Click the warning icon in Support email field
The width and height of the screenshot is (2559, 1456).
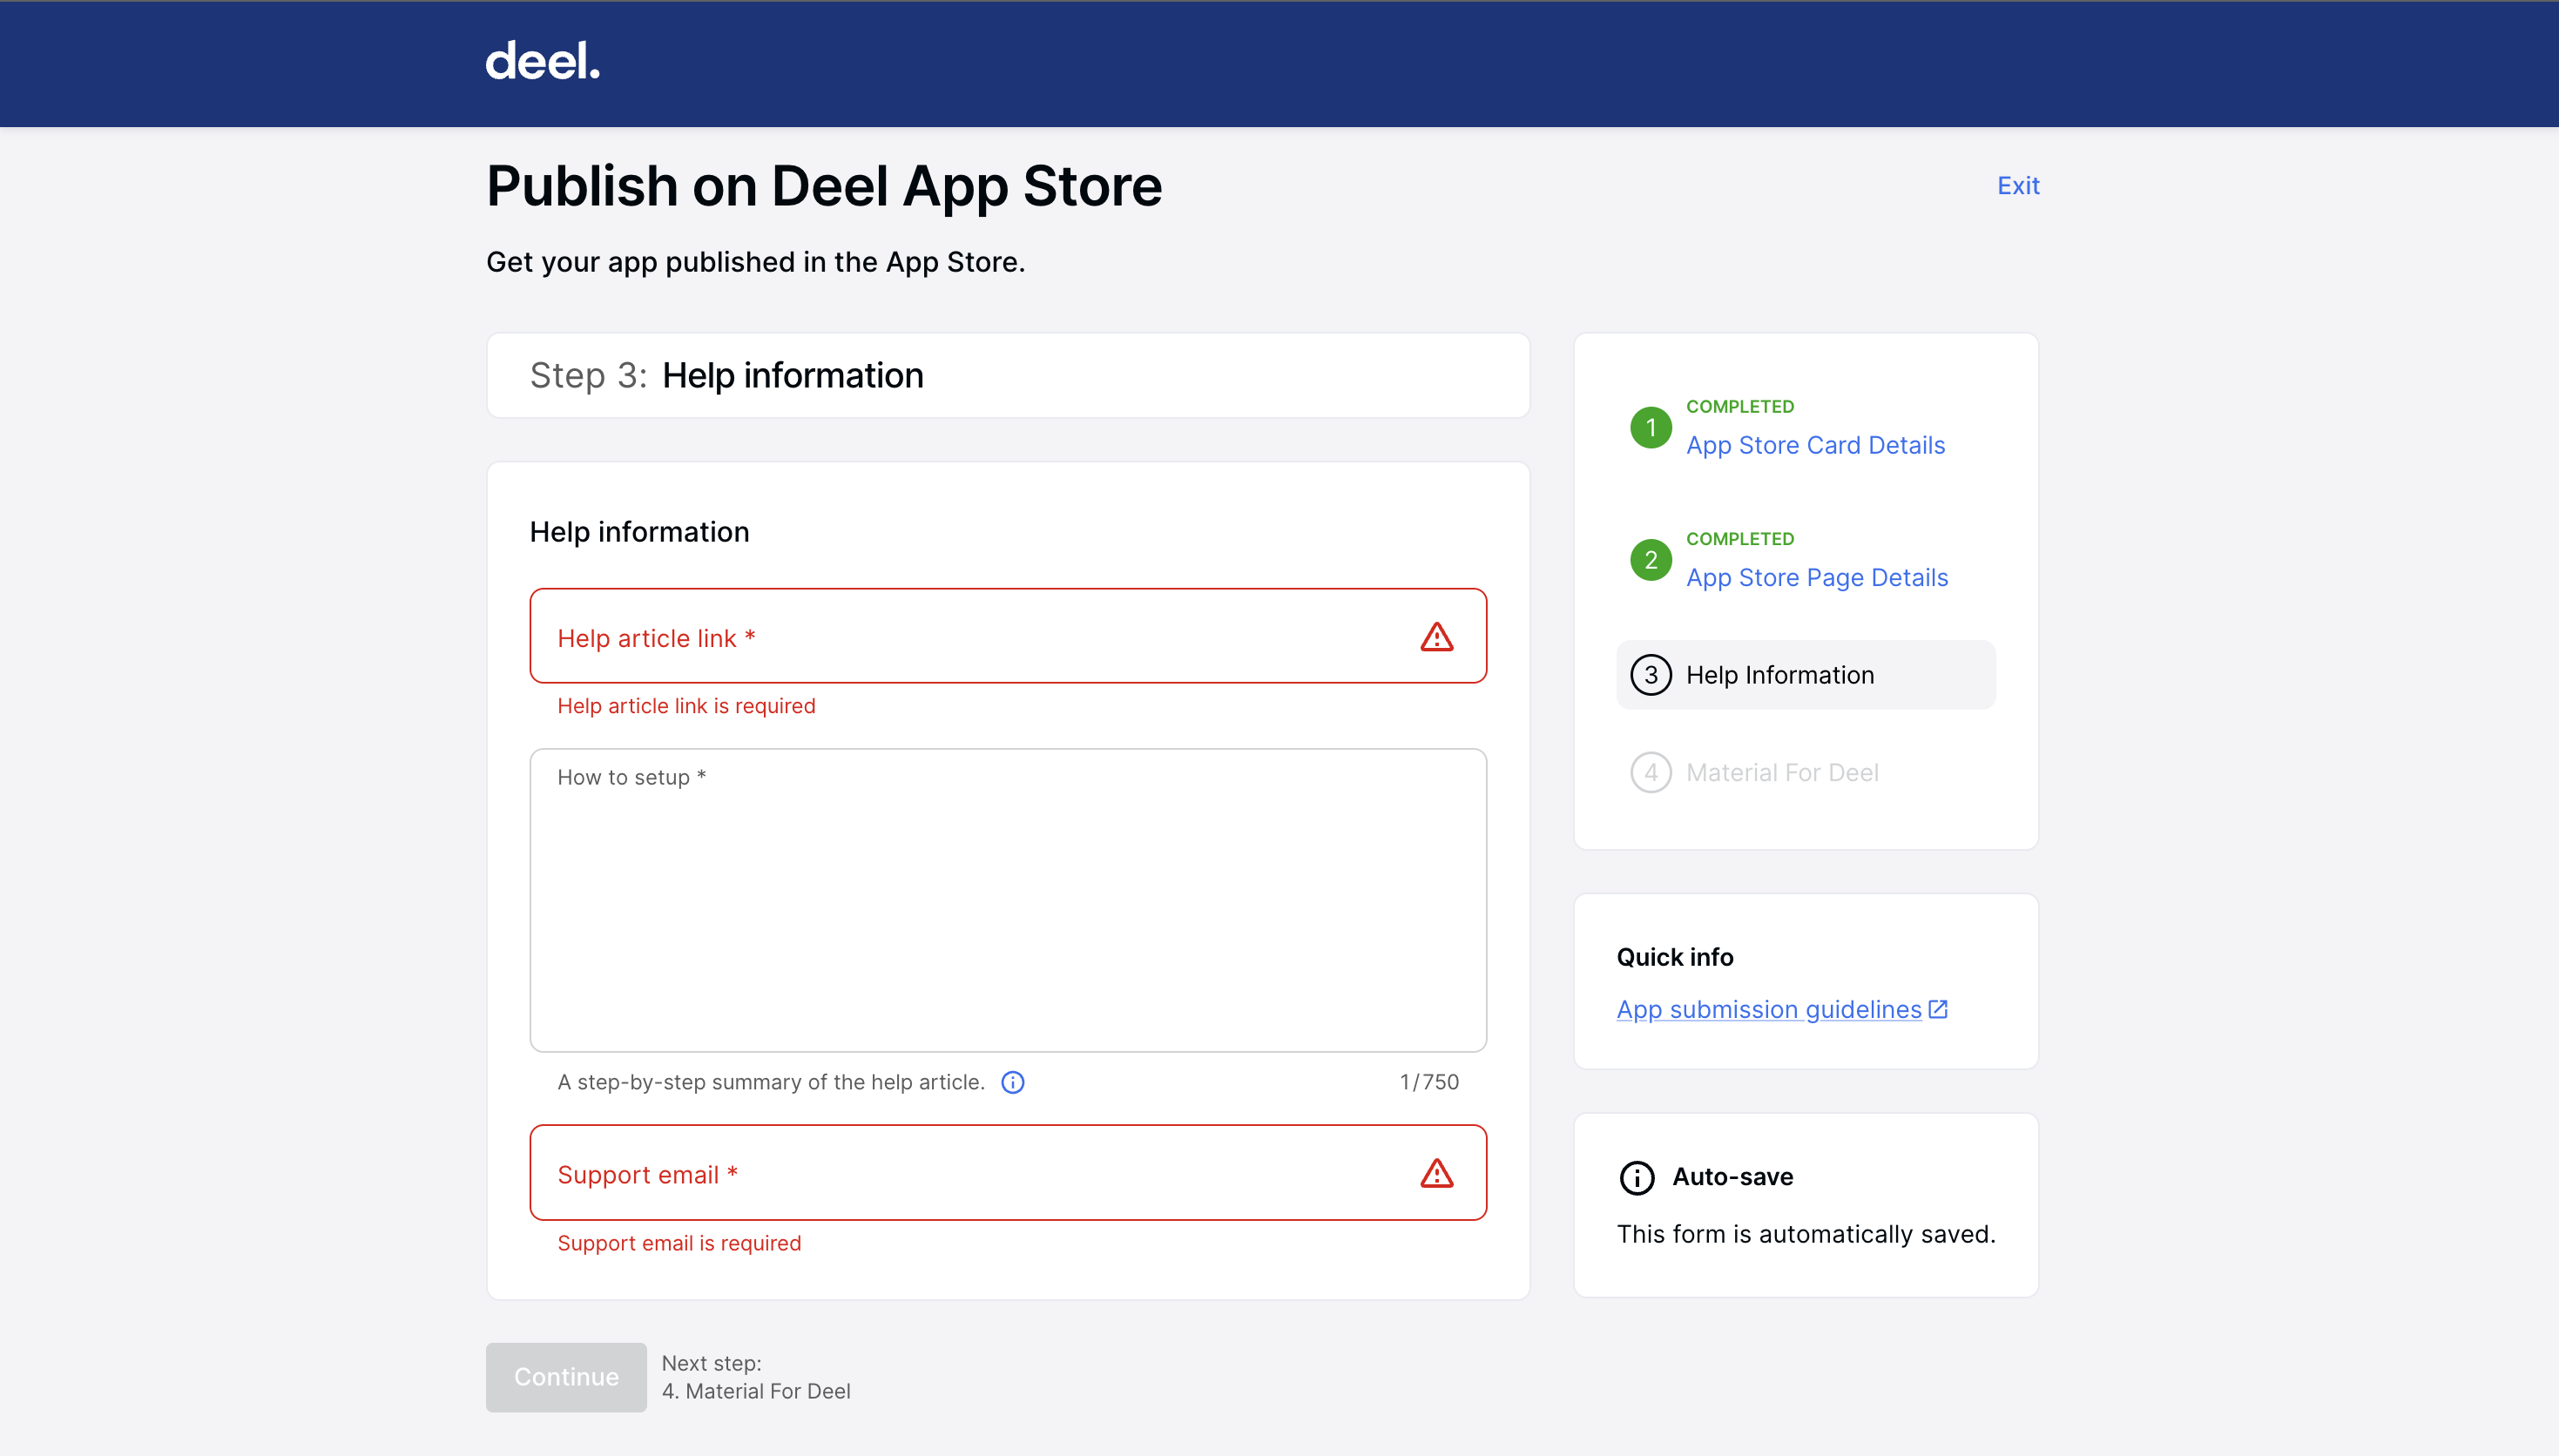pyautogui.click(x=1436, y=1173)
